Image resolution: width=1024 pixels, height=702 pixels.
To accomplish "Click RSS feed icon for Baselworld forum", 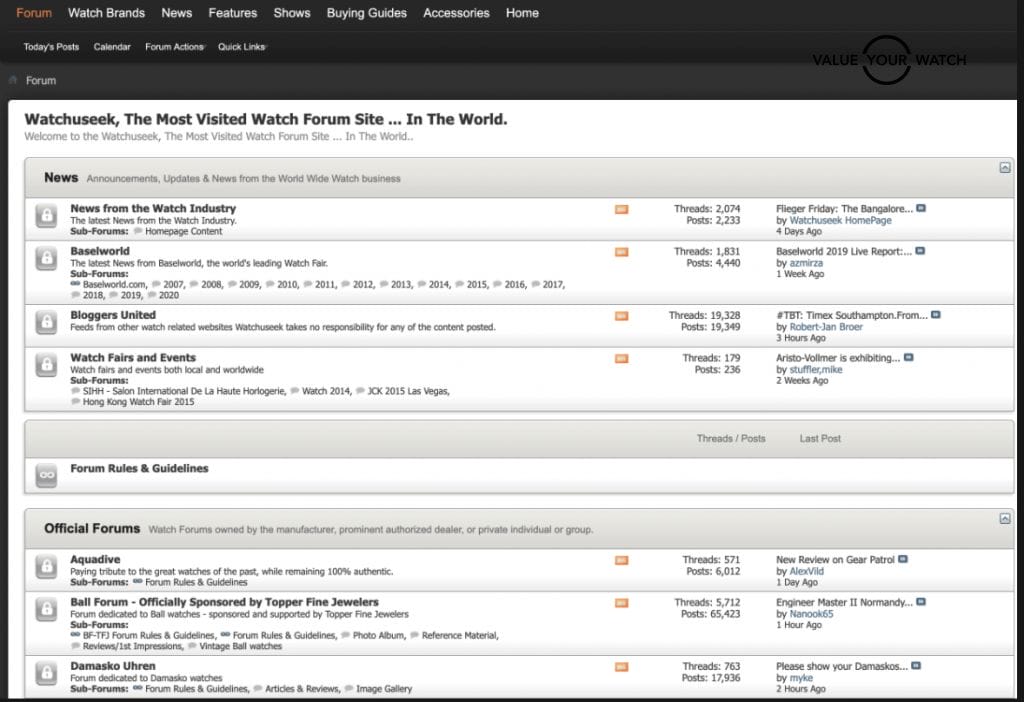I will (621, 252).
